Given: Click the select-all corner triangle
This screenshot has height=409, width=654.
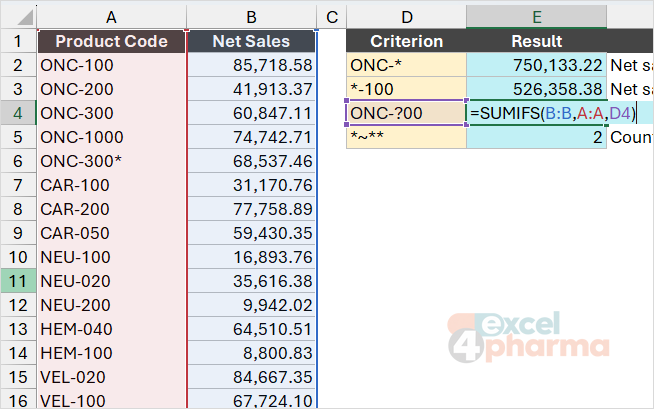Looking at the screenshot, I should [x=25, y=18].
